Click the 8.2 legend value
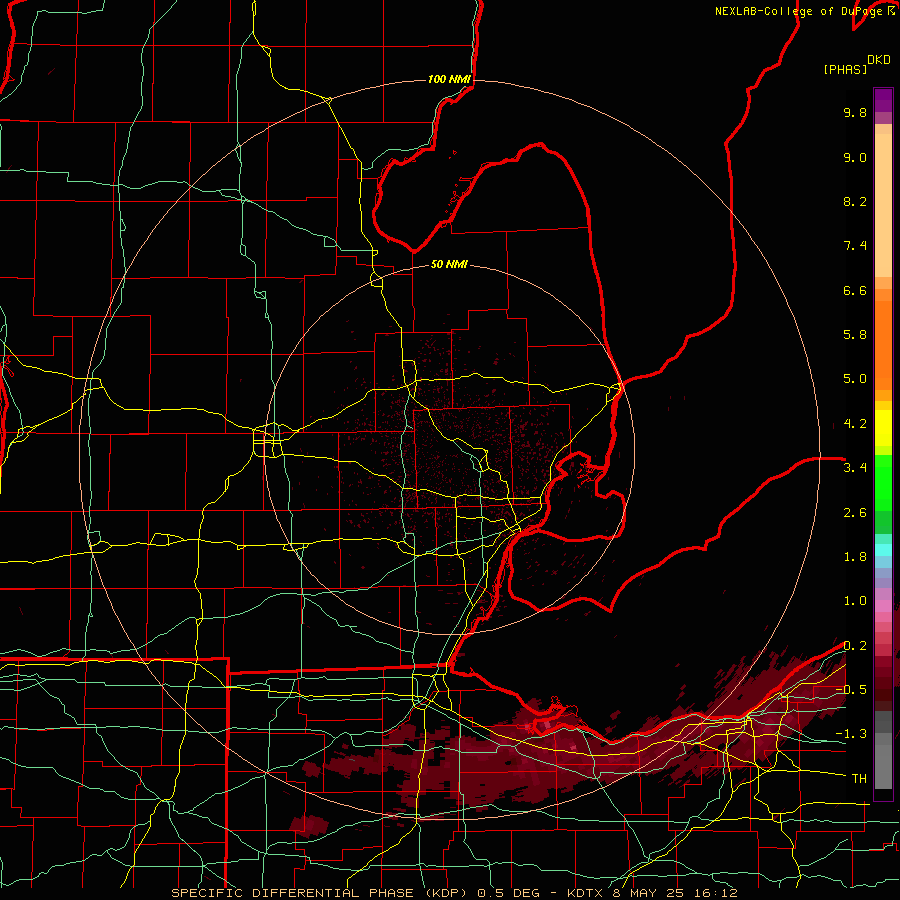 (855, 201)
